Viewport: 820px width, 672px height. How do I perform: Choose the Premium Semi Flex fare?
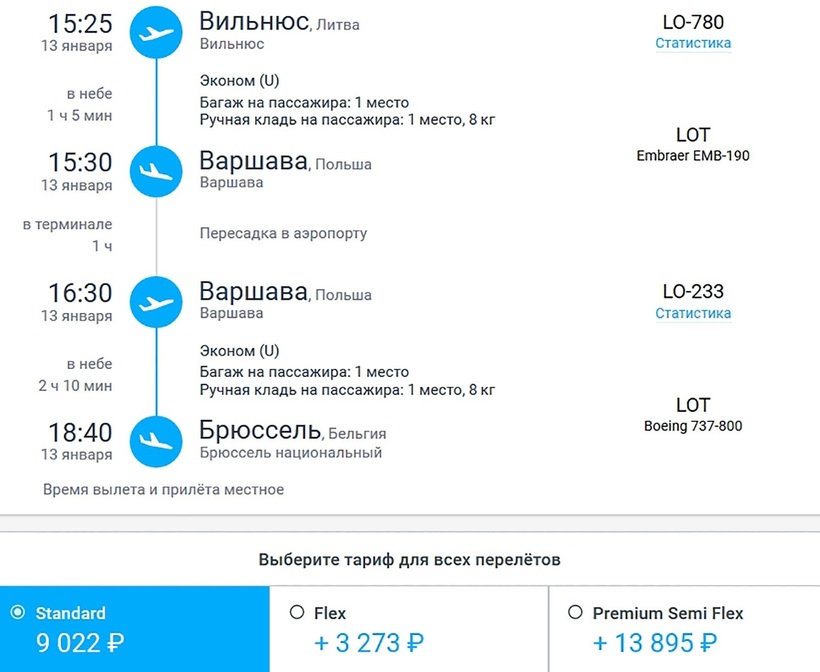click(x=574, y=613)
